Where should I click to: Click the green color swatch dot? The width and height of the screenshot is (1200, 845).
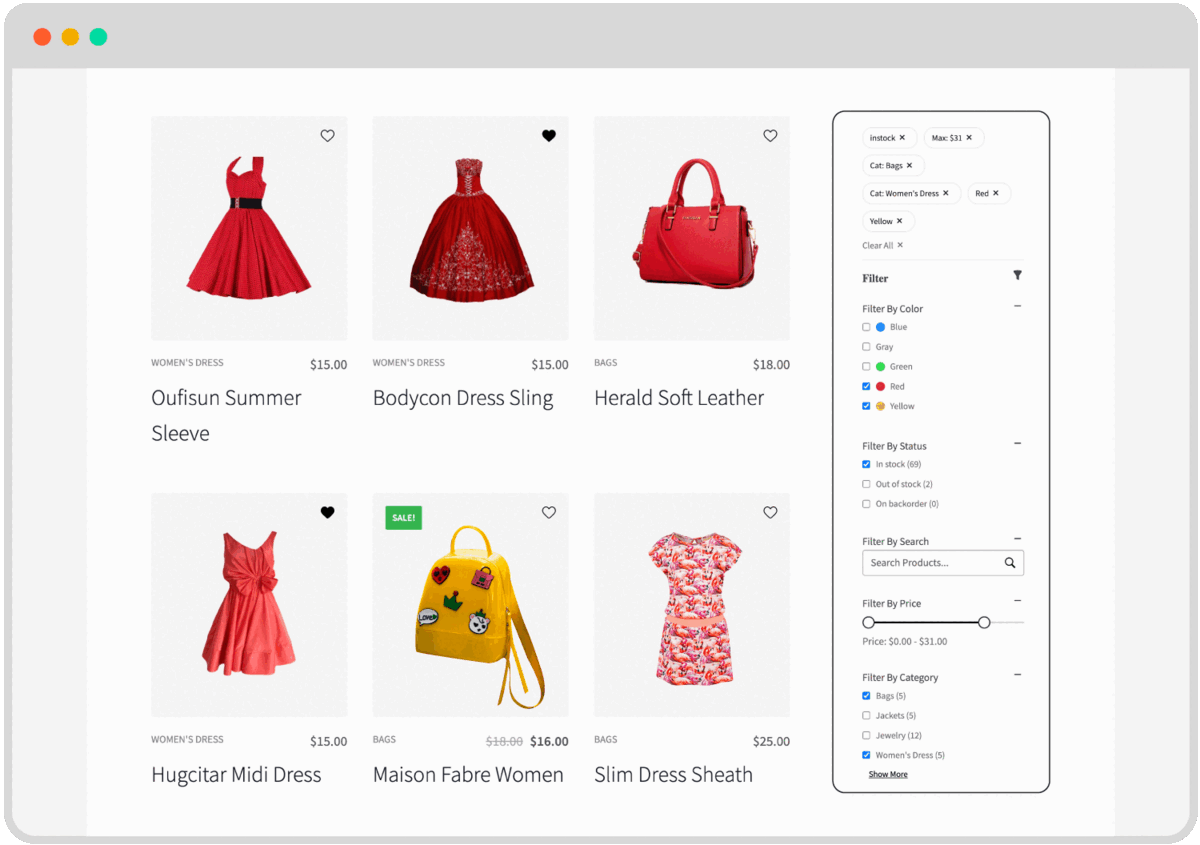point(881,367)
